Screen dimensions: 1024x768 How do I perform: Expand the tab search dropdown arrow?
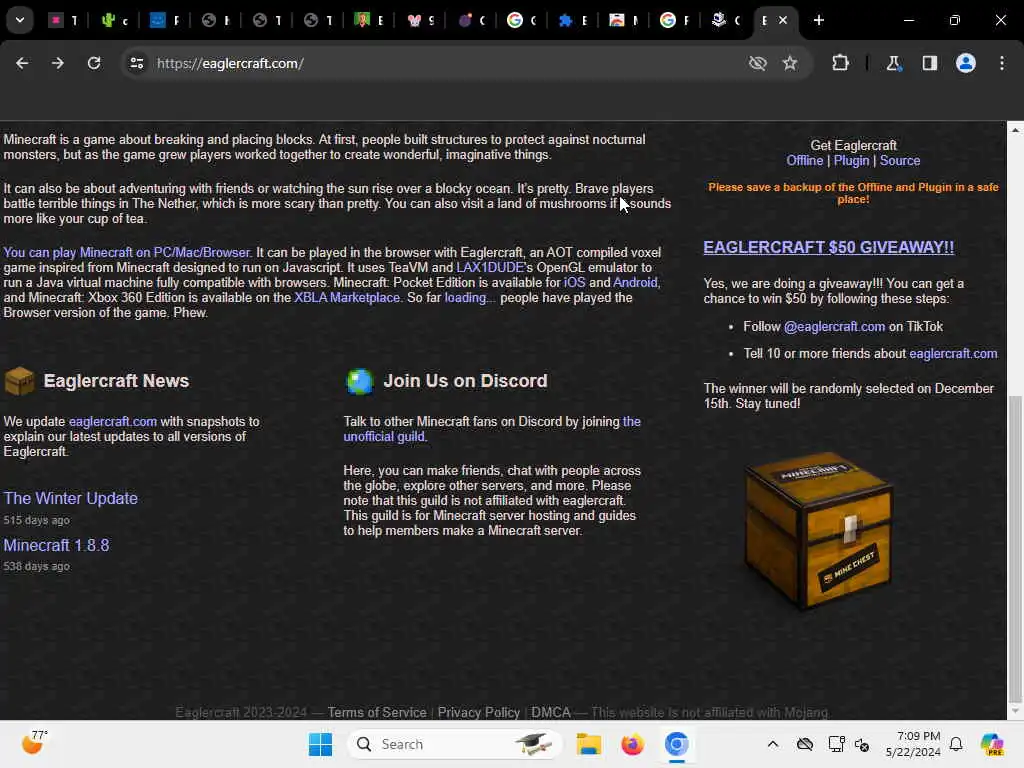tap(20, 20)
